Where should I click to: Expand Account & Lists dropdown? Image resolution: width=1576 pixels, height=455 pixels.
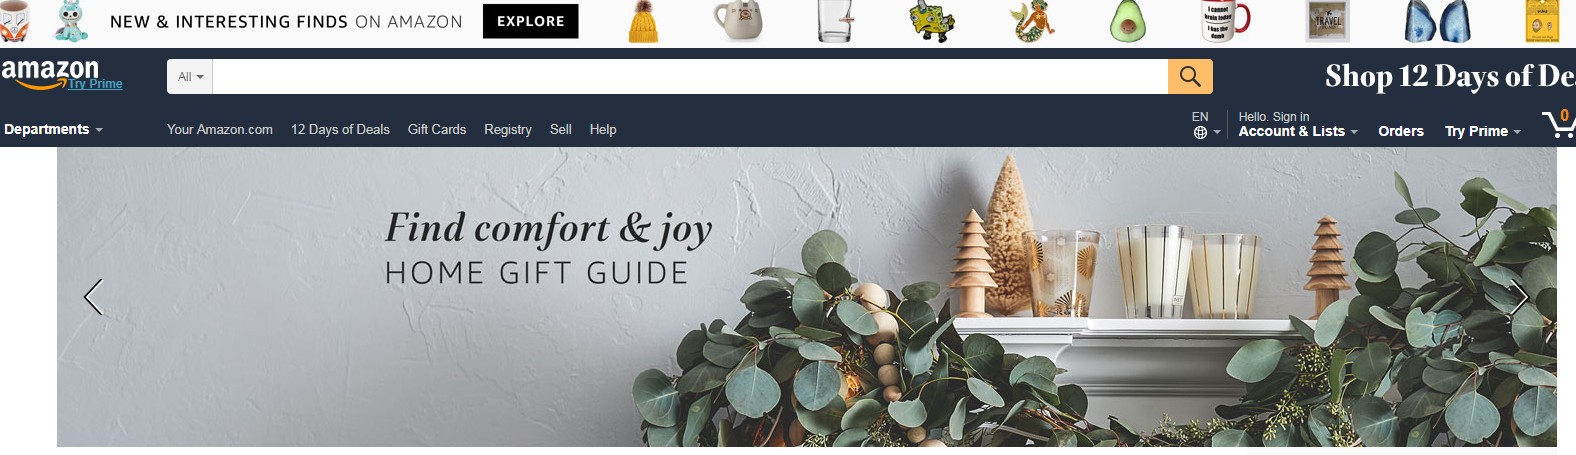coord(1298,131)
